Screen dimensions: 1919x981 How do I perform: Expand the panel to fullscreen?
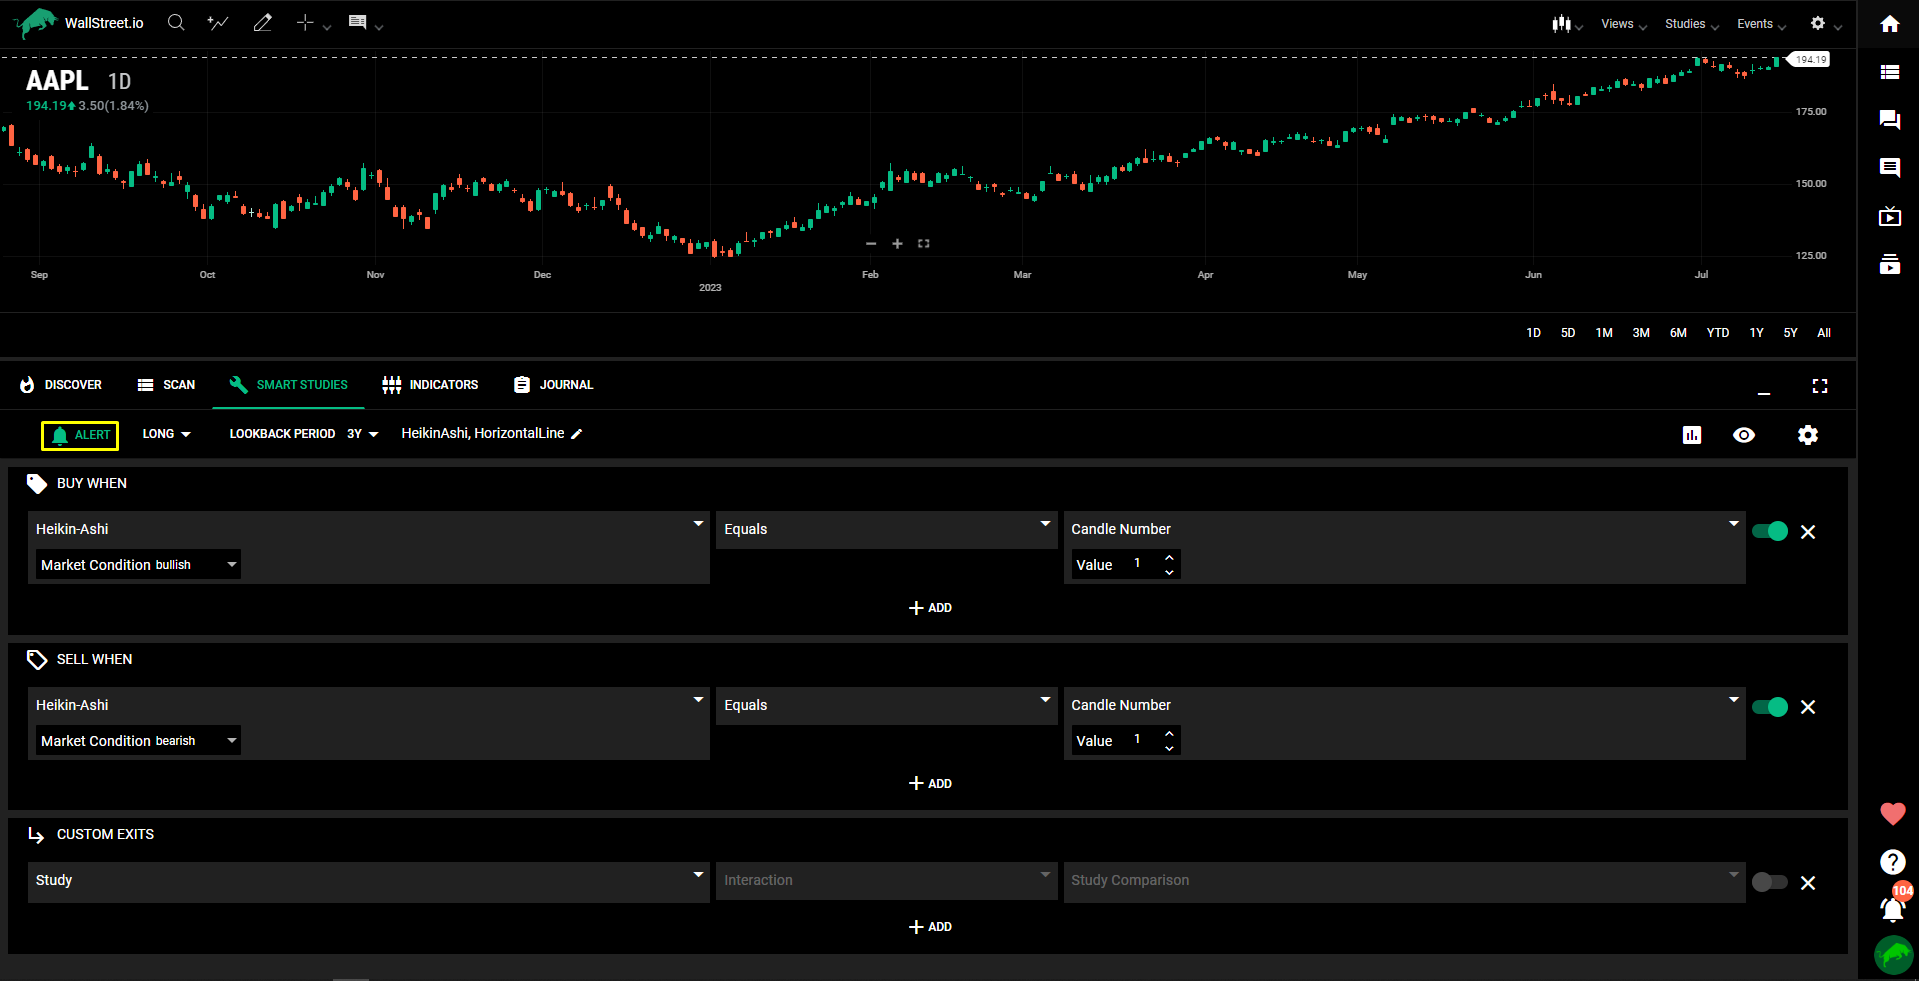(1820, 386)
